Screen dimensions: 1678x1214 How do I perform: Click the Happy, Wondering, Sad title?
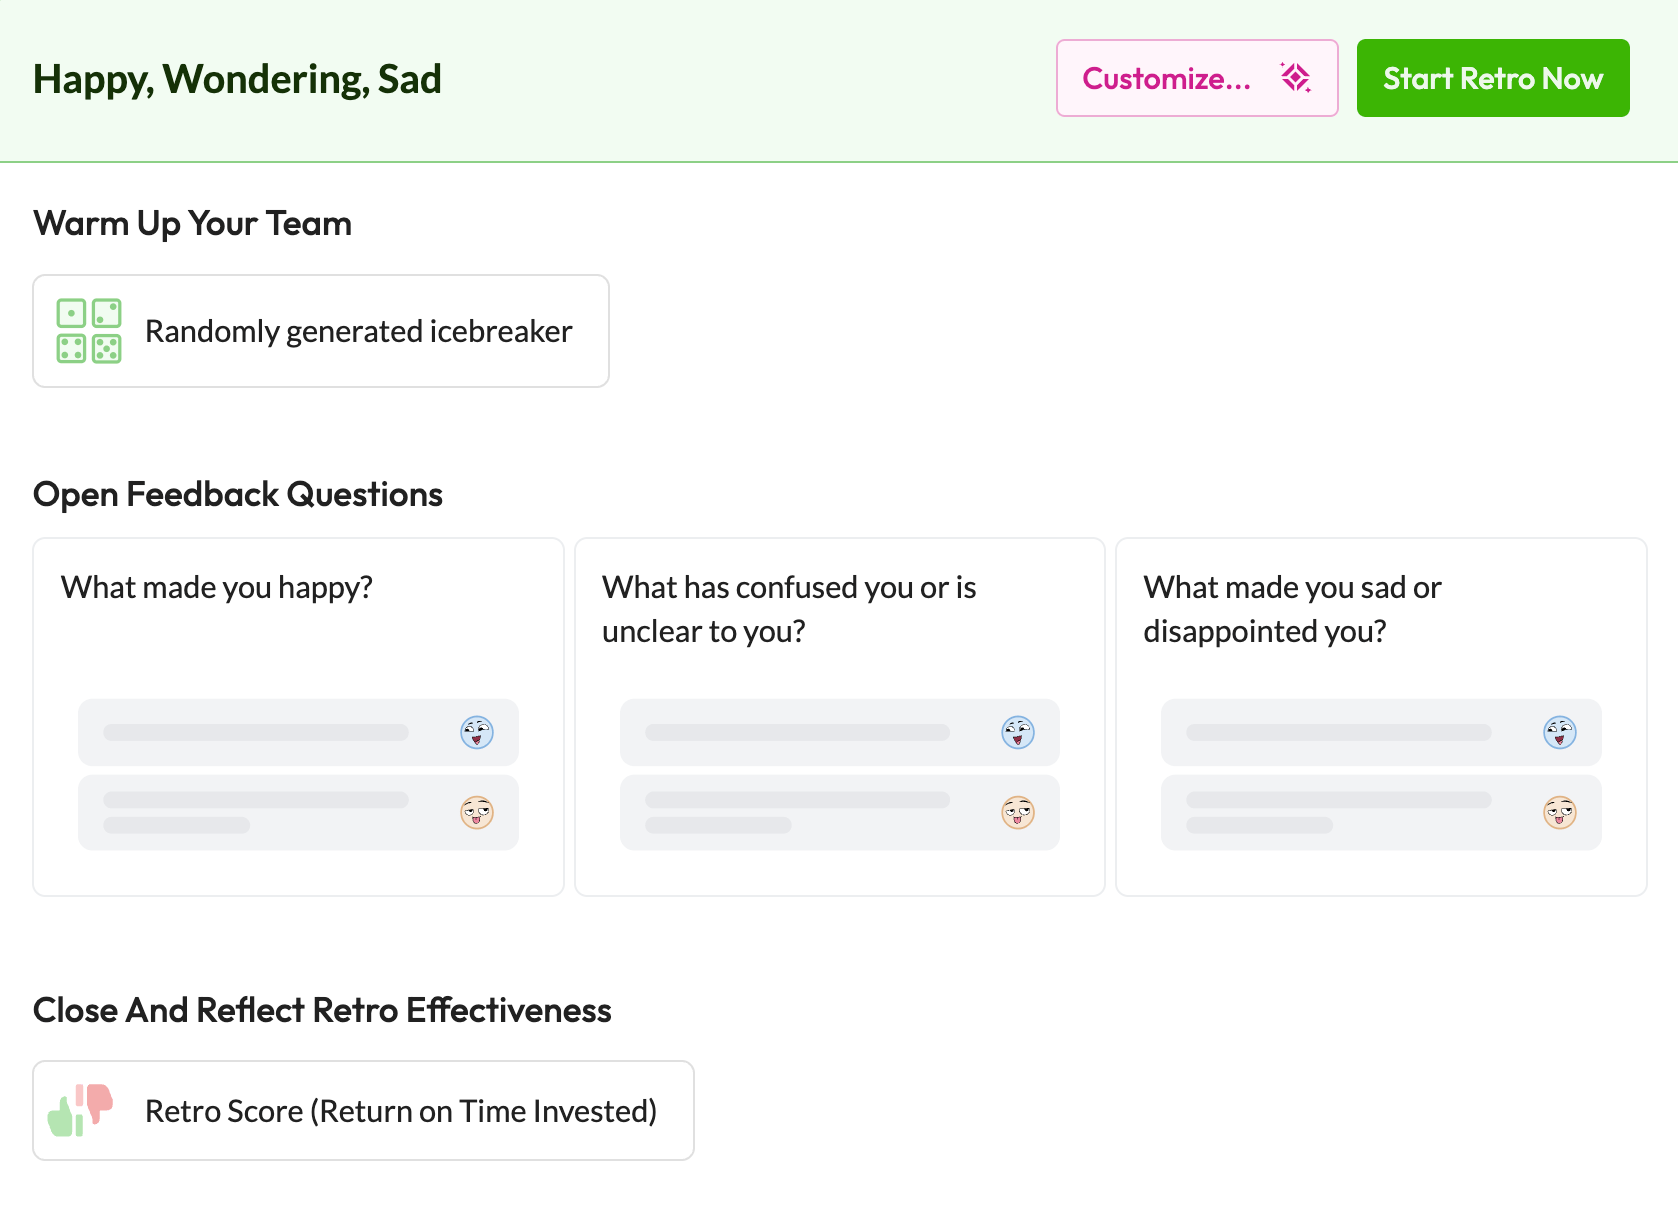click(237, 79)
